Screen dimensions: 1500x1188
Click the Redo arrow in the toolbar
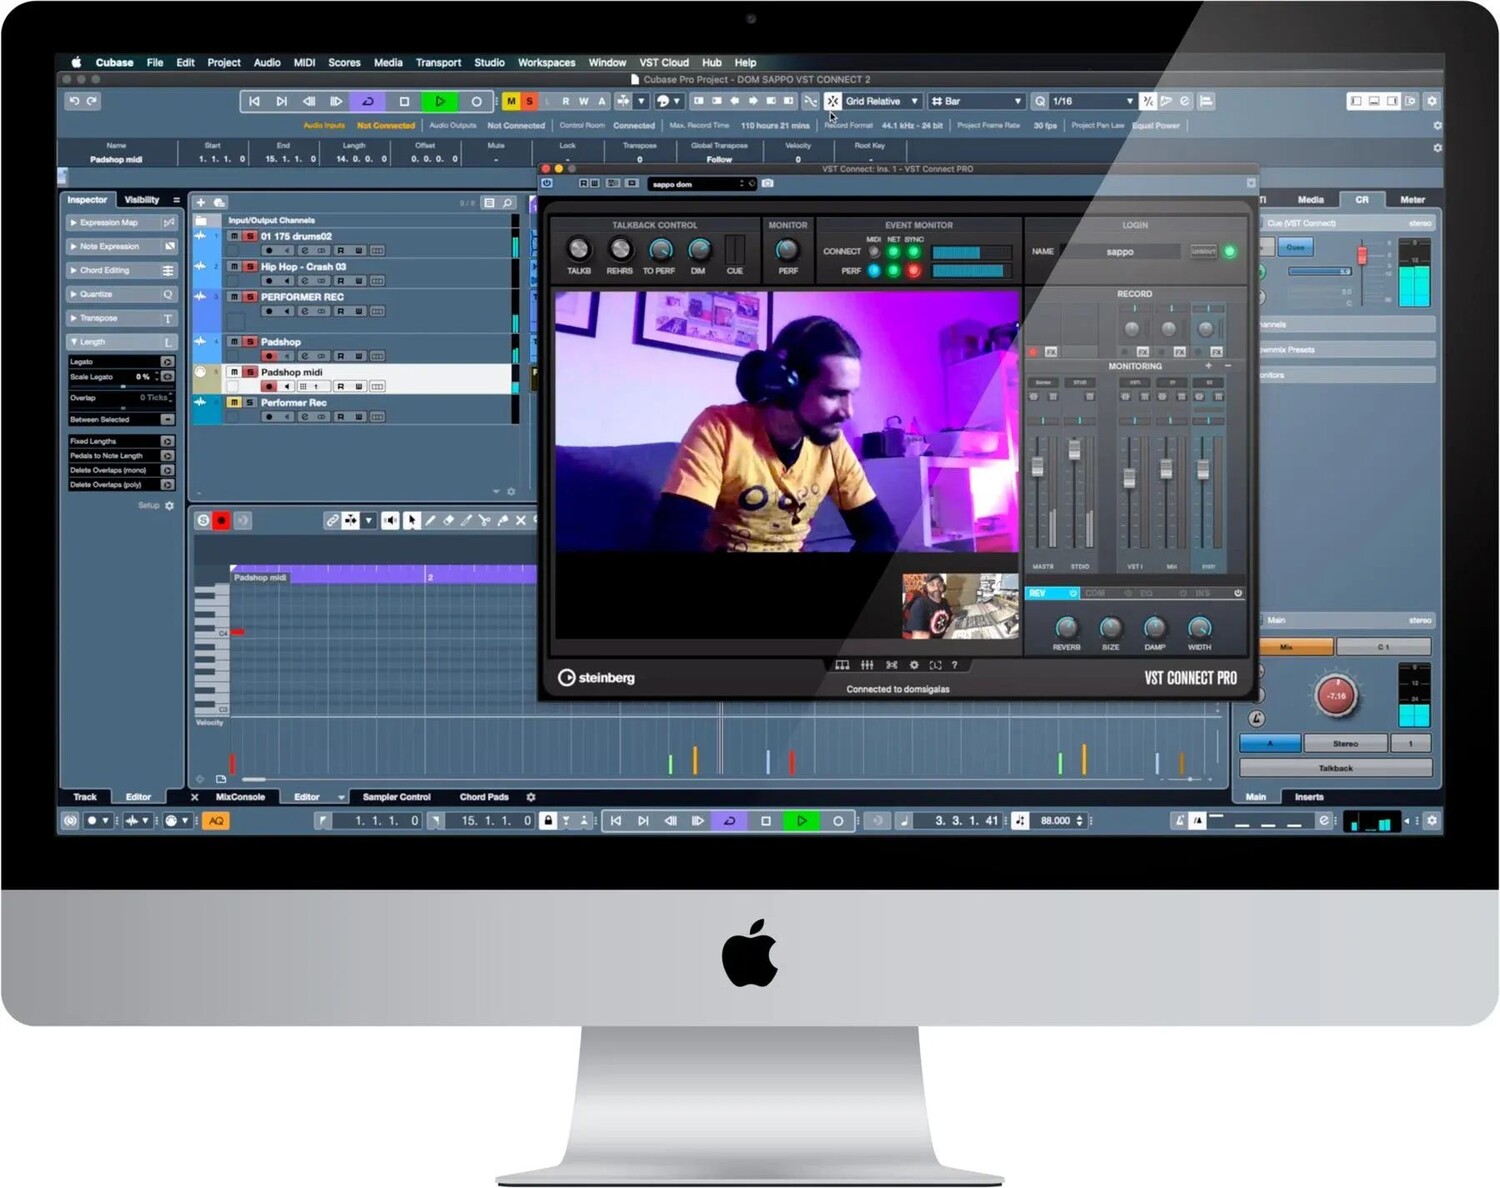point(92,101)
